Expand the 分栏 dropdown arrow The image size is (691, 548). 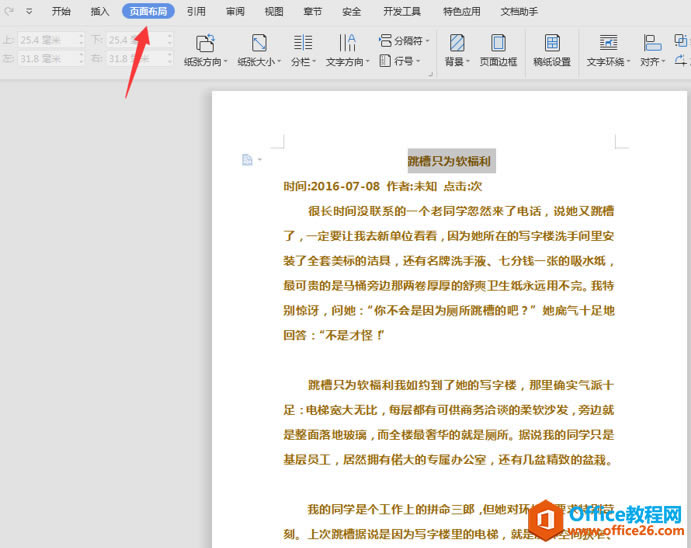click(314, 62)
